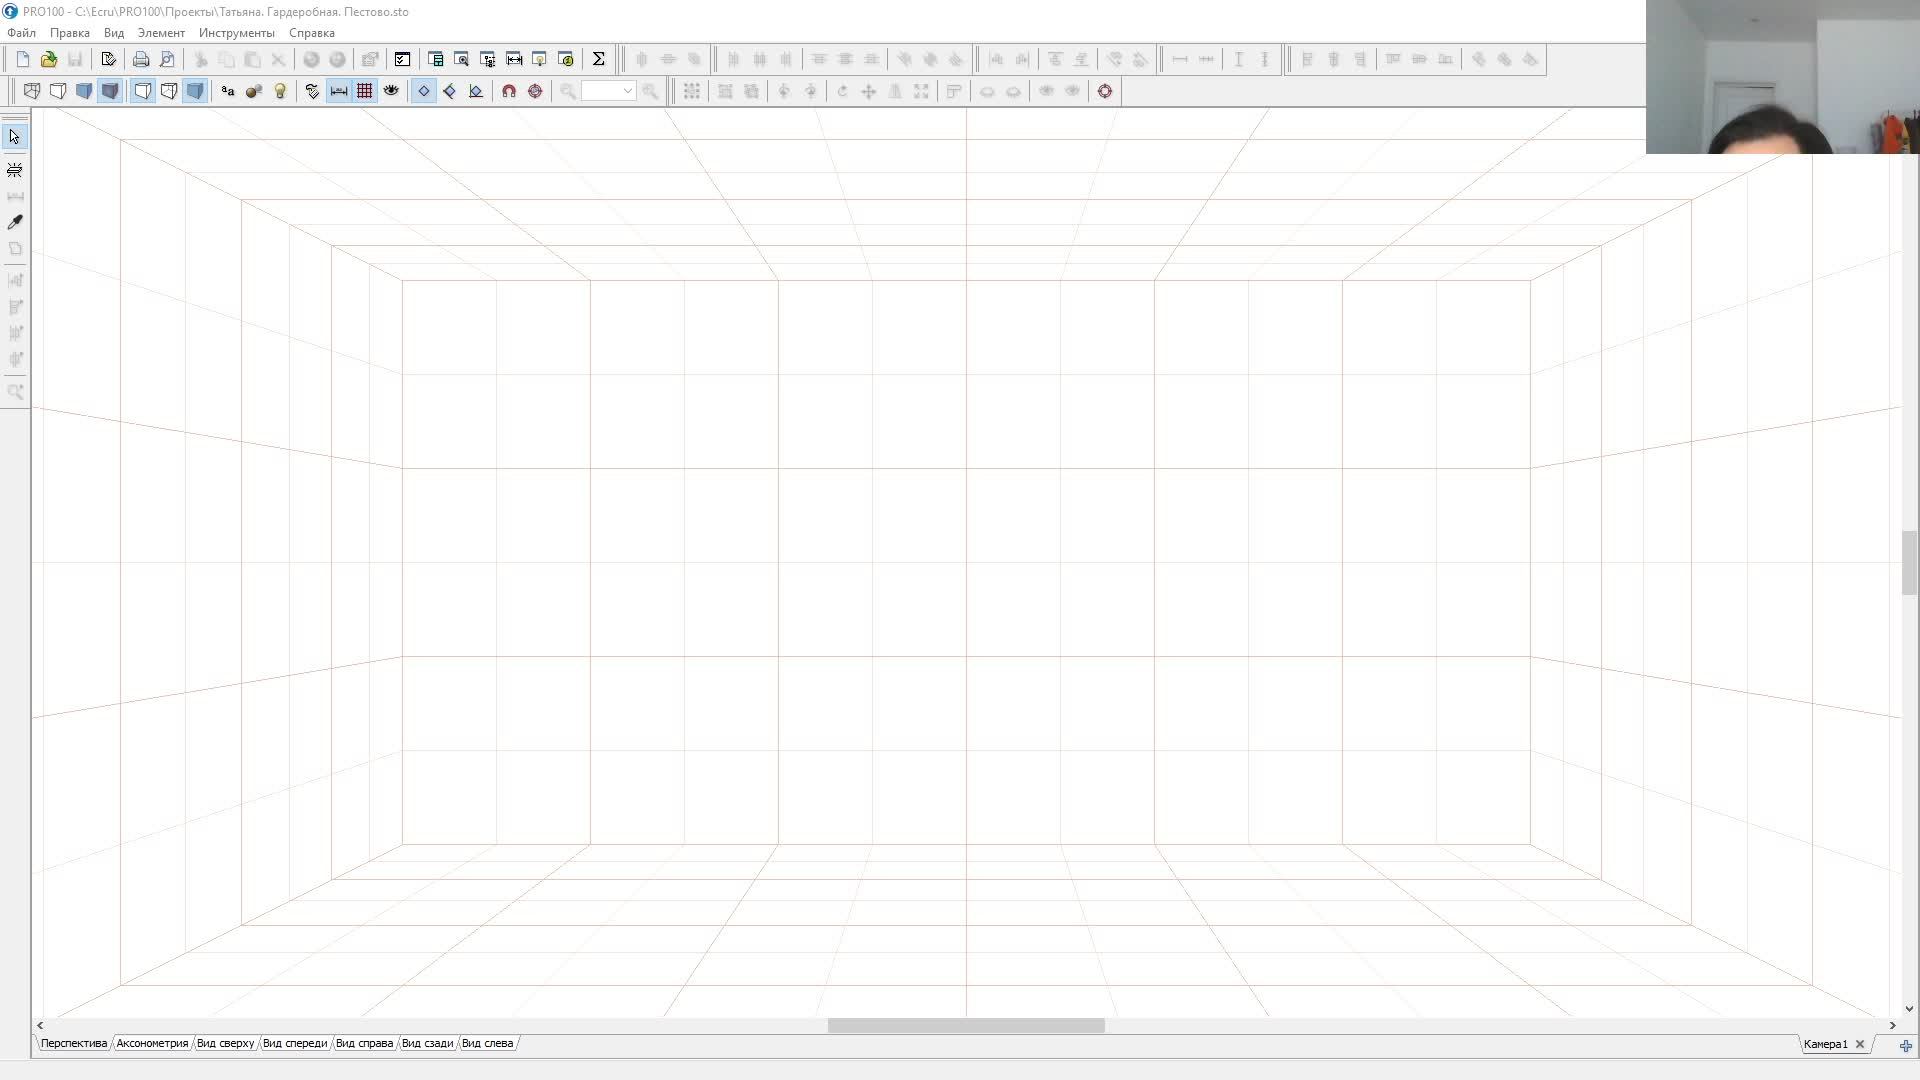This screenshot has height=1080, width=1920.
Task: Open a project with the folder icon
Action: pos(48,59)
